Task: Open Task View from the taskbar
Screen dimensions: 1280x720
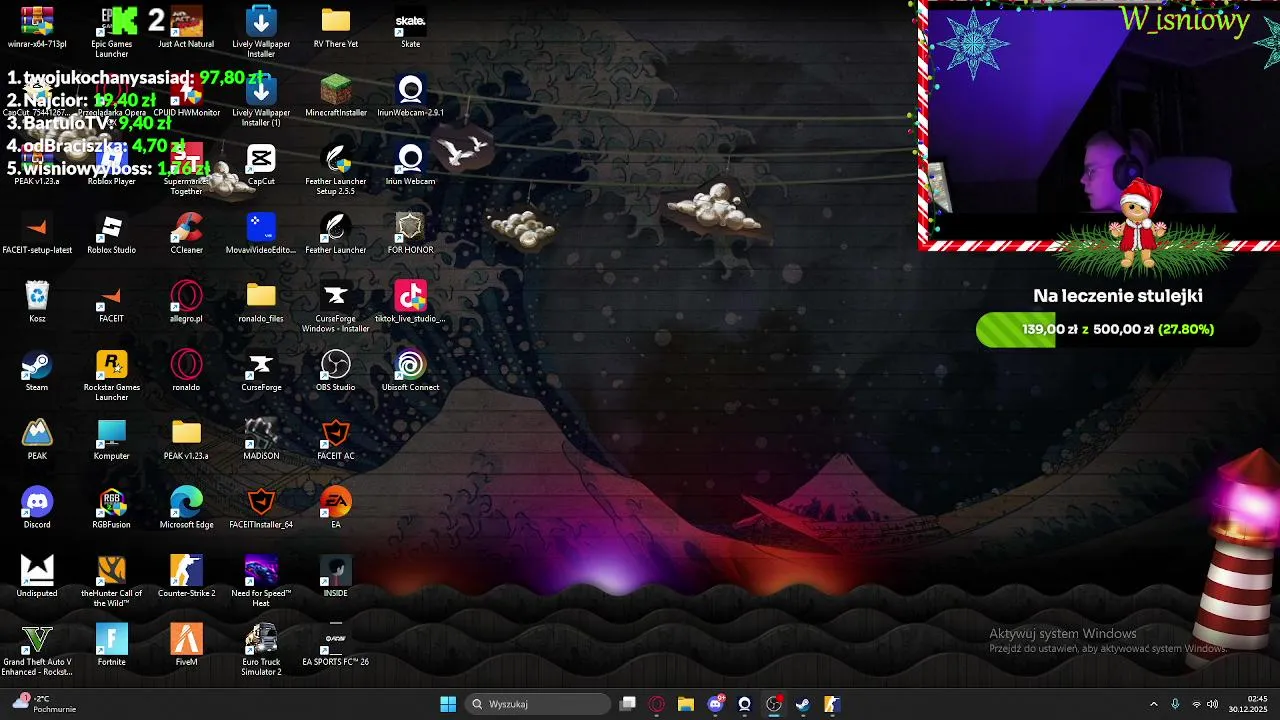Action: coord(628,704)
